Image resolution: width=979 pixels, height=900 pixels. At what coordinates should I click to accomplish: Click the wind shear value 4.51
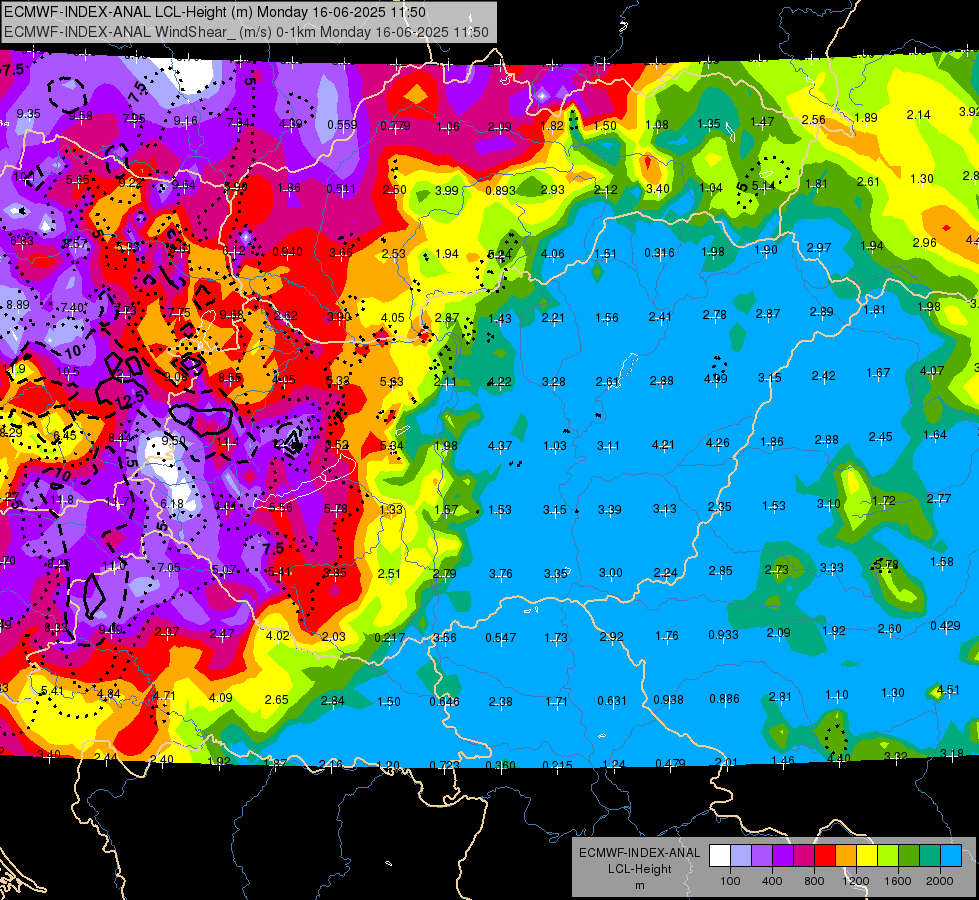pos(948,690)
